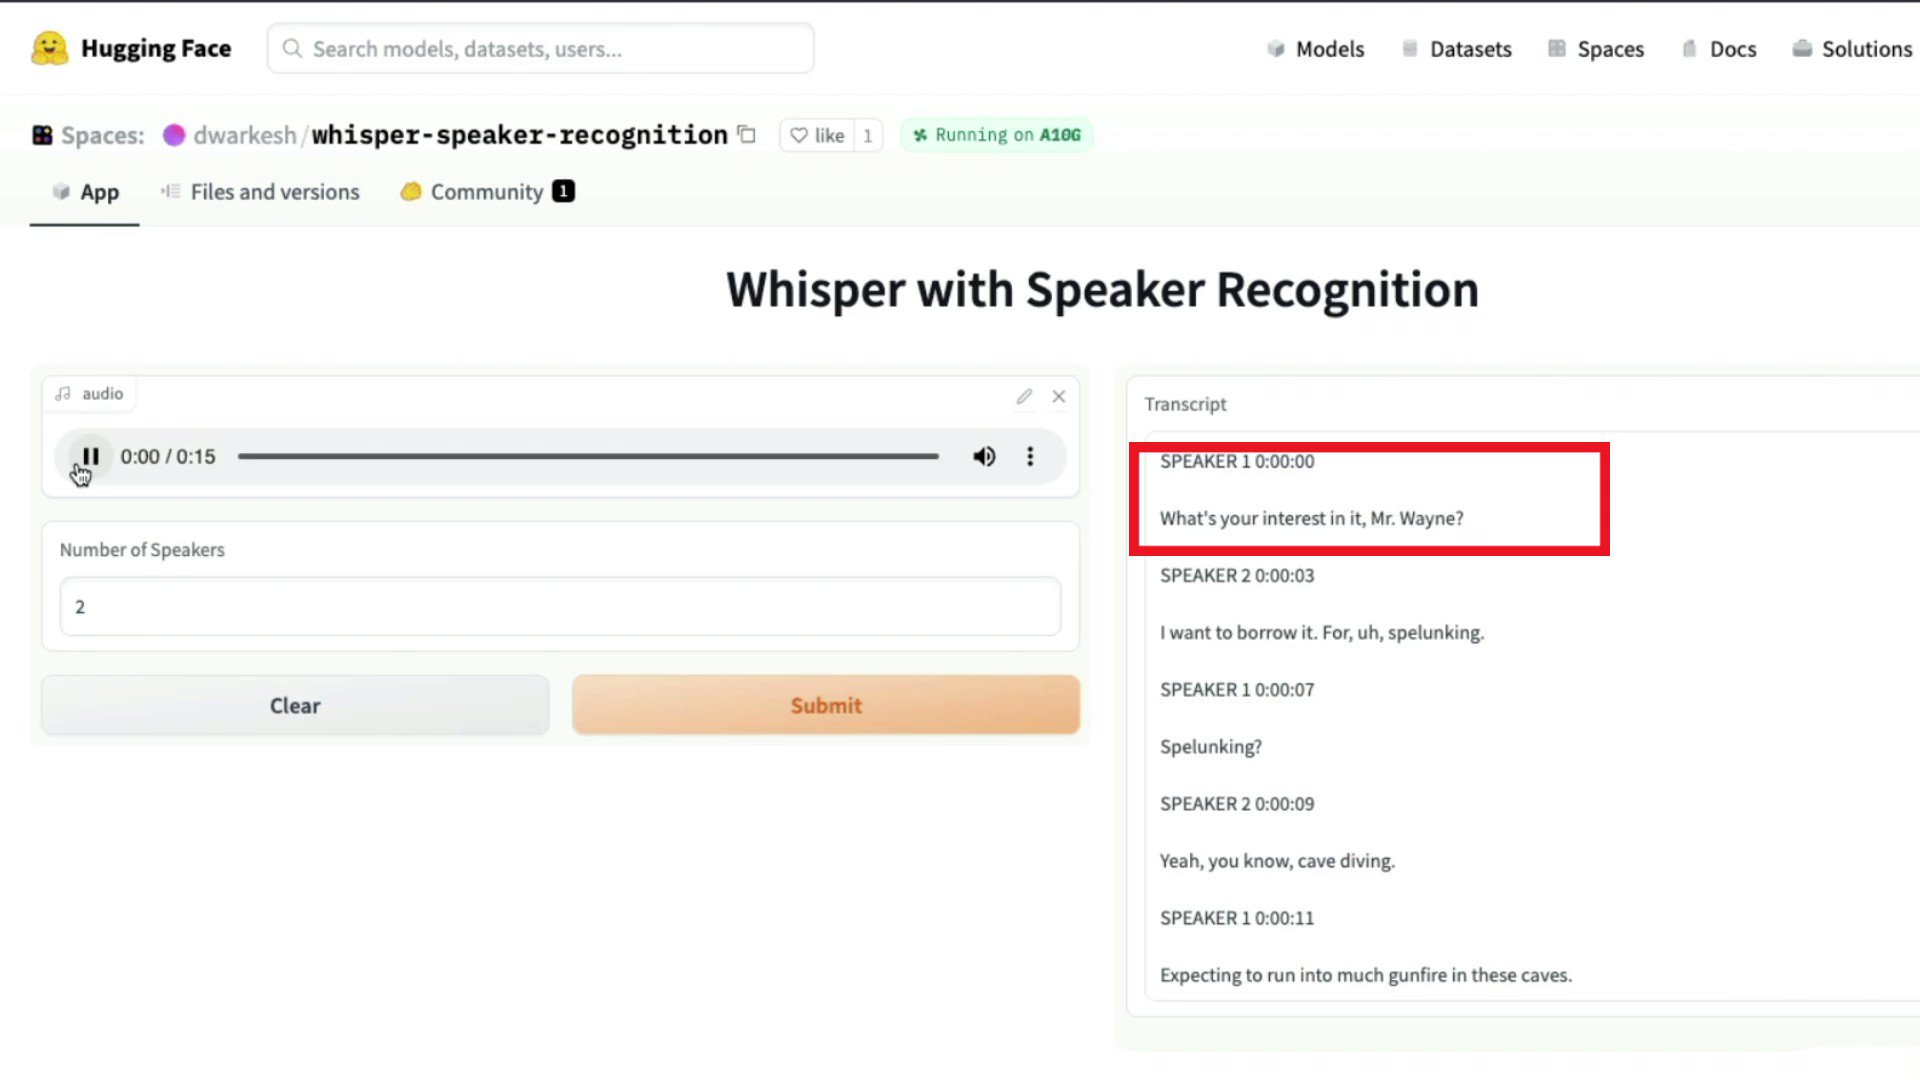Seek along the audio progress bar
The image size is (1920, 1080).
point(588,457)
